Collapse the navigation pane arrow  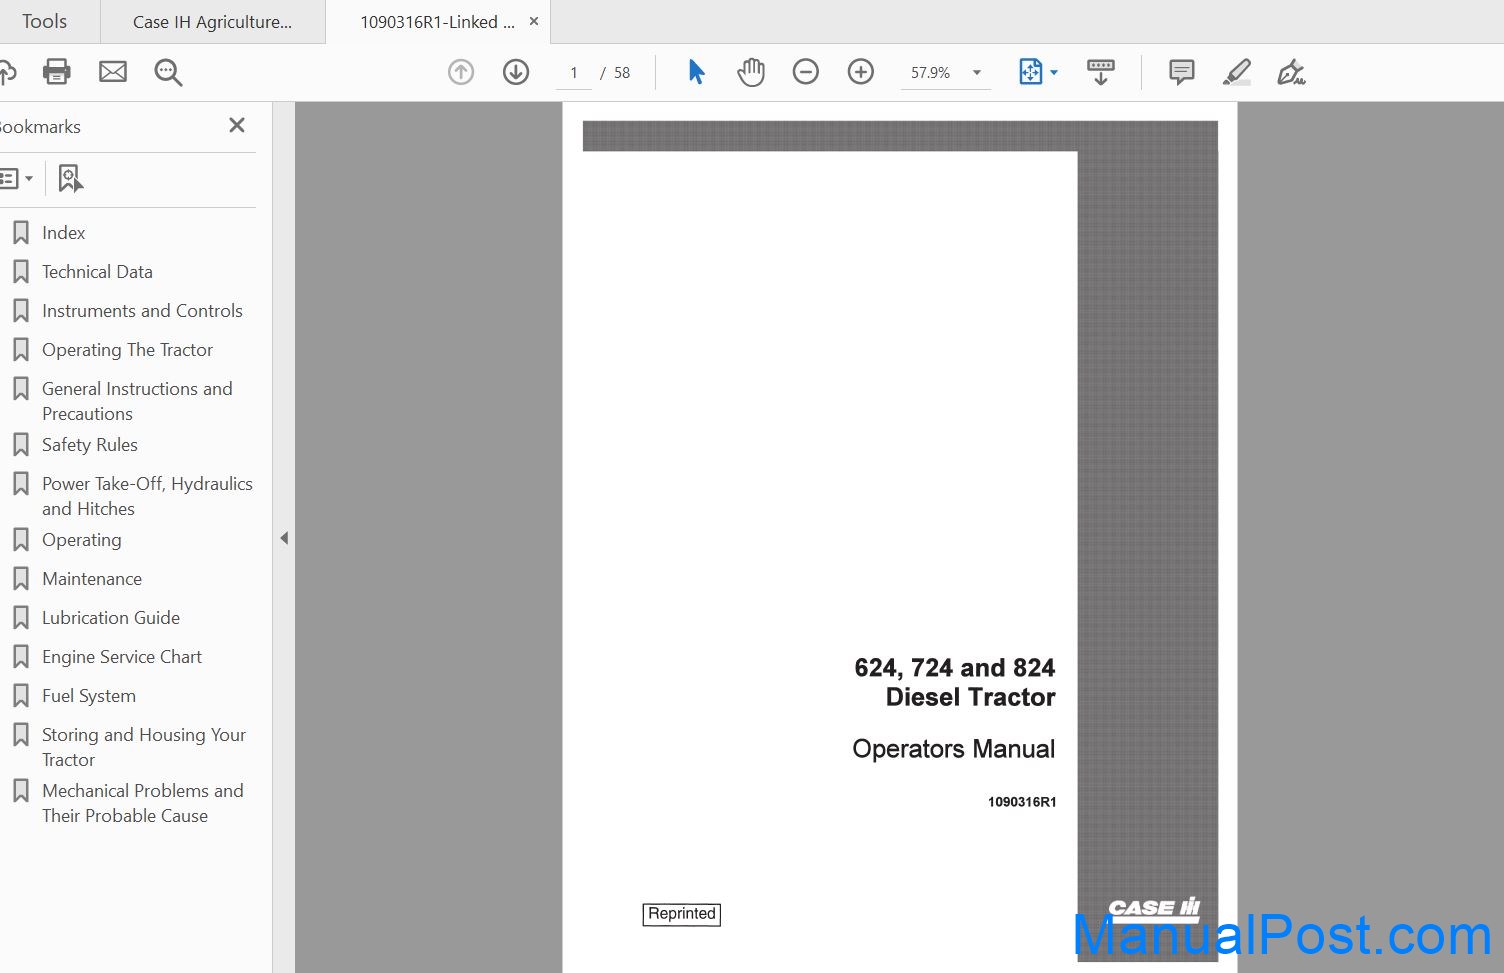[284, 538]
